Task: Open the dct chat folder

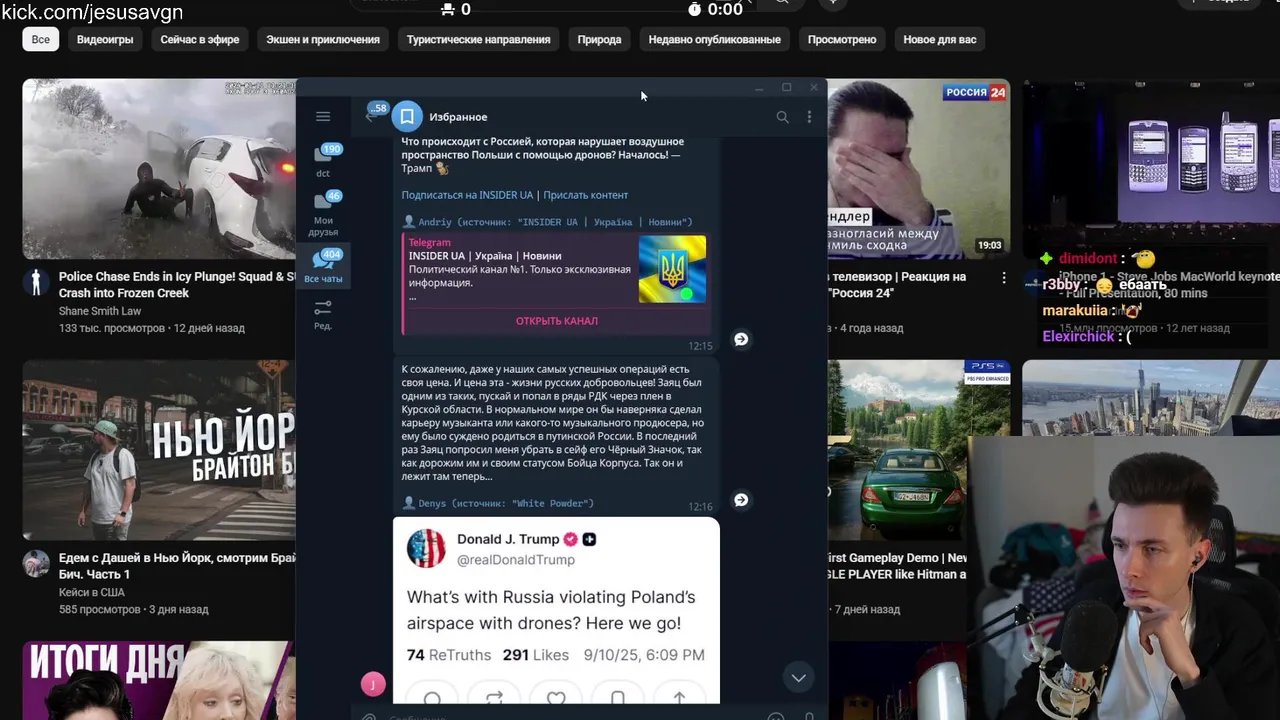Action: point(323,161)
